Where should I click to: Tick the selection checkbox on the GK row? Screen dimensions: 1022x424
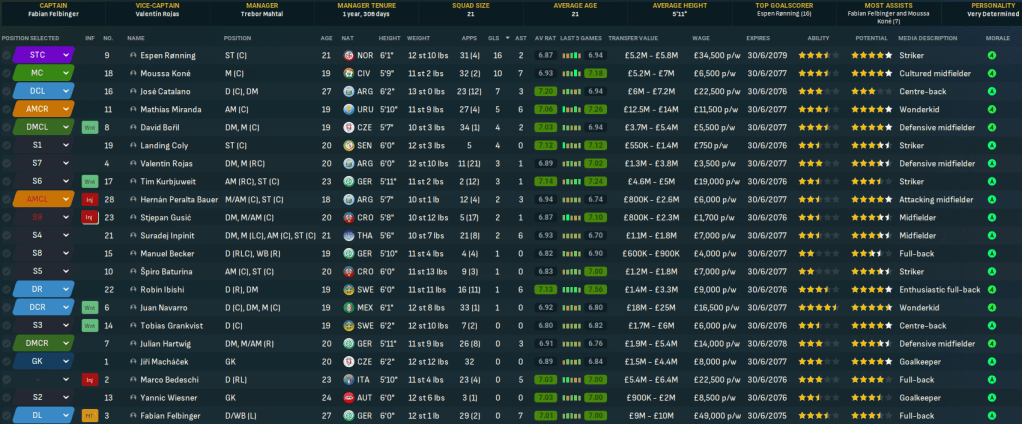7,362
